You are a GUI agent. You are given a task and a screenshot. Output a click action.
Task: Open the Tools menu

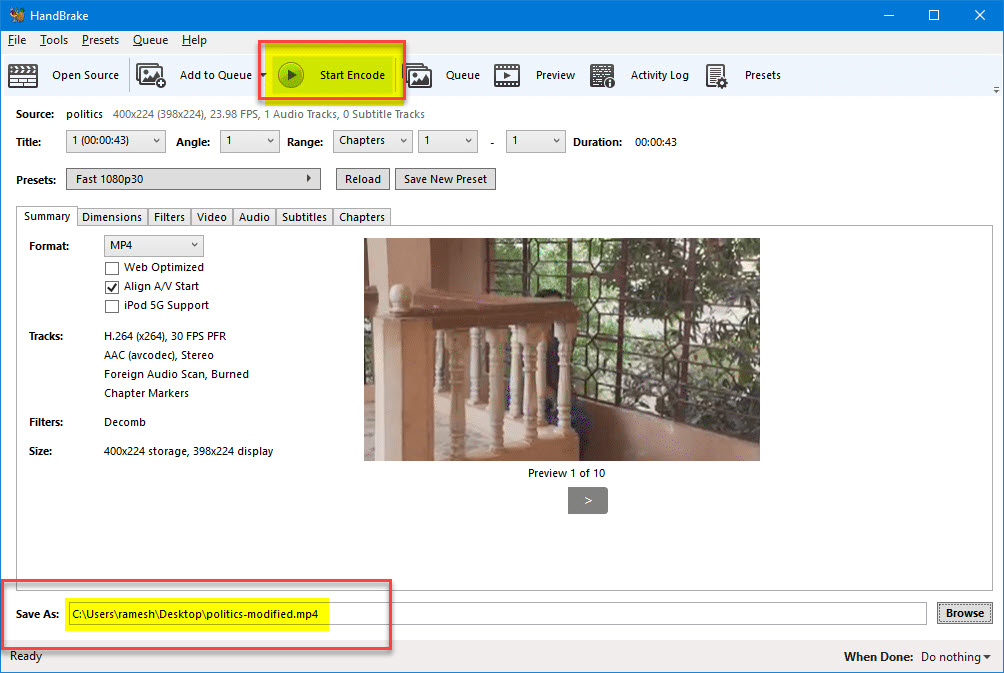coord(53,40)
